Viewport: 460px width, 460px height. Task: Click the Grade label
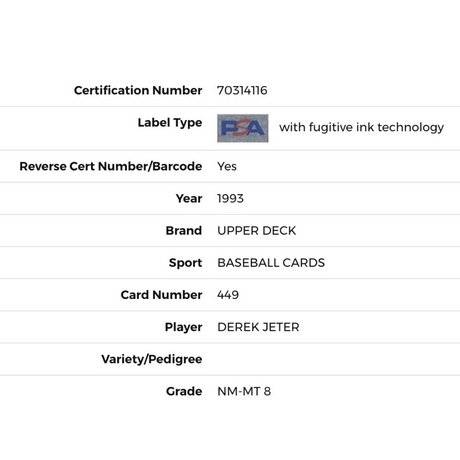tap(184, 391)
